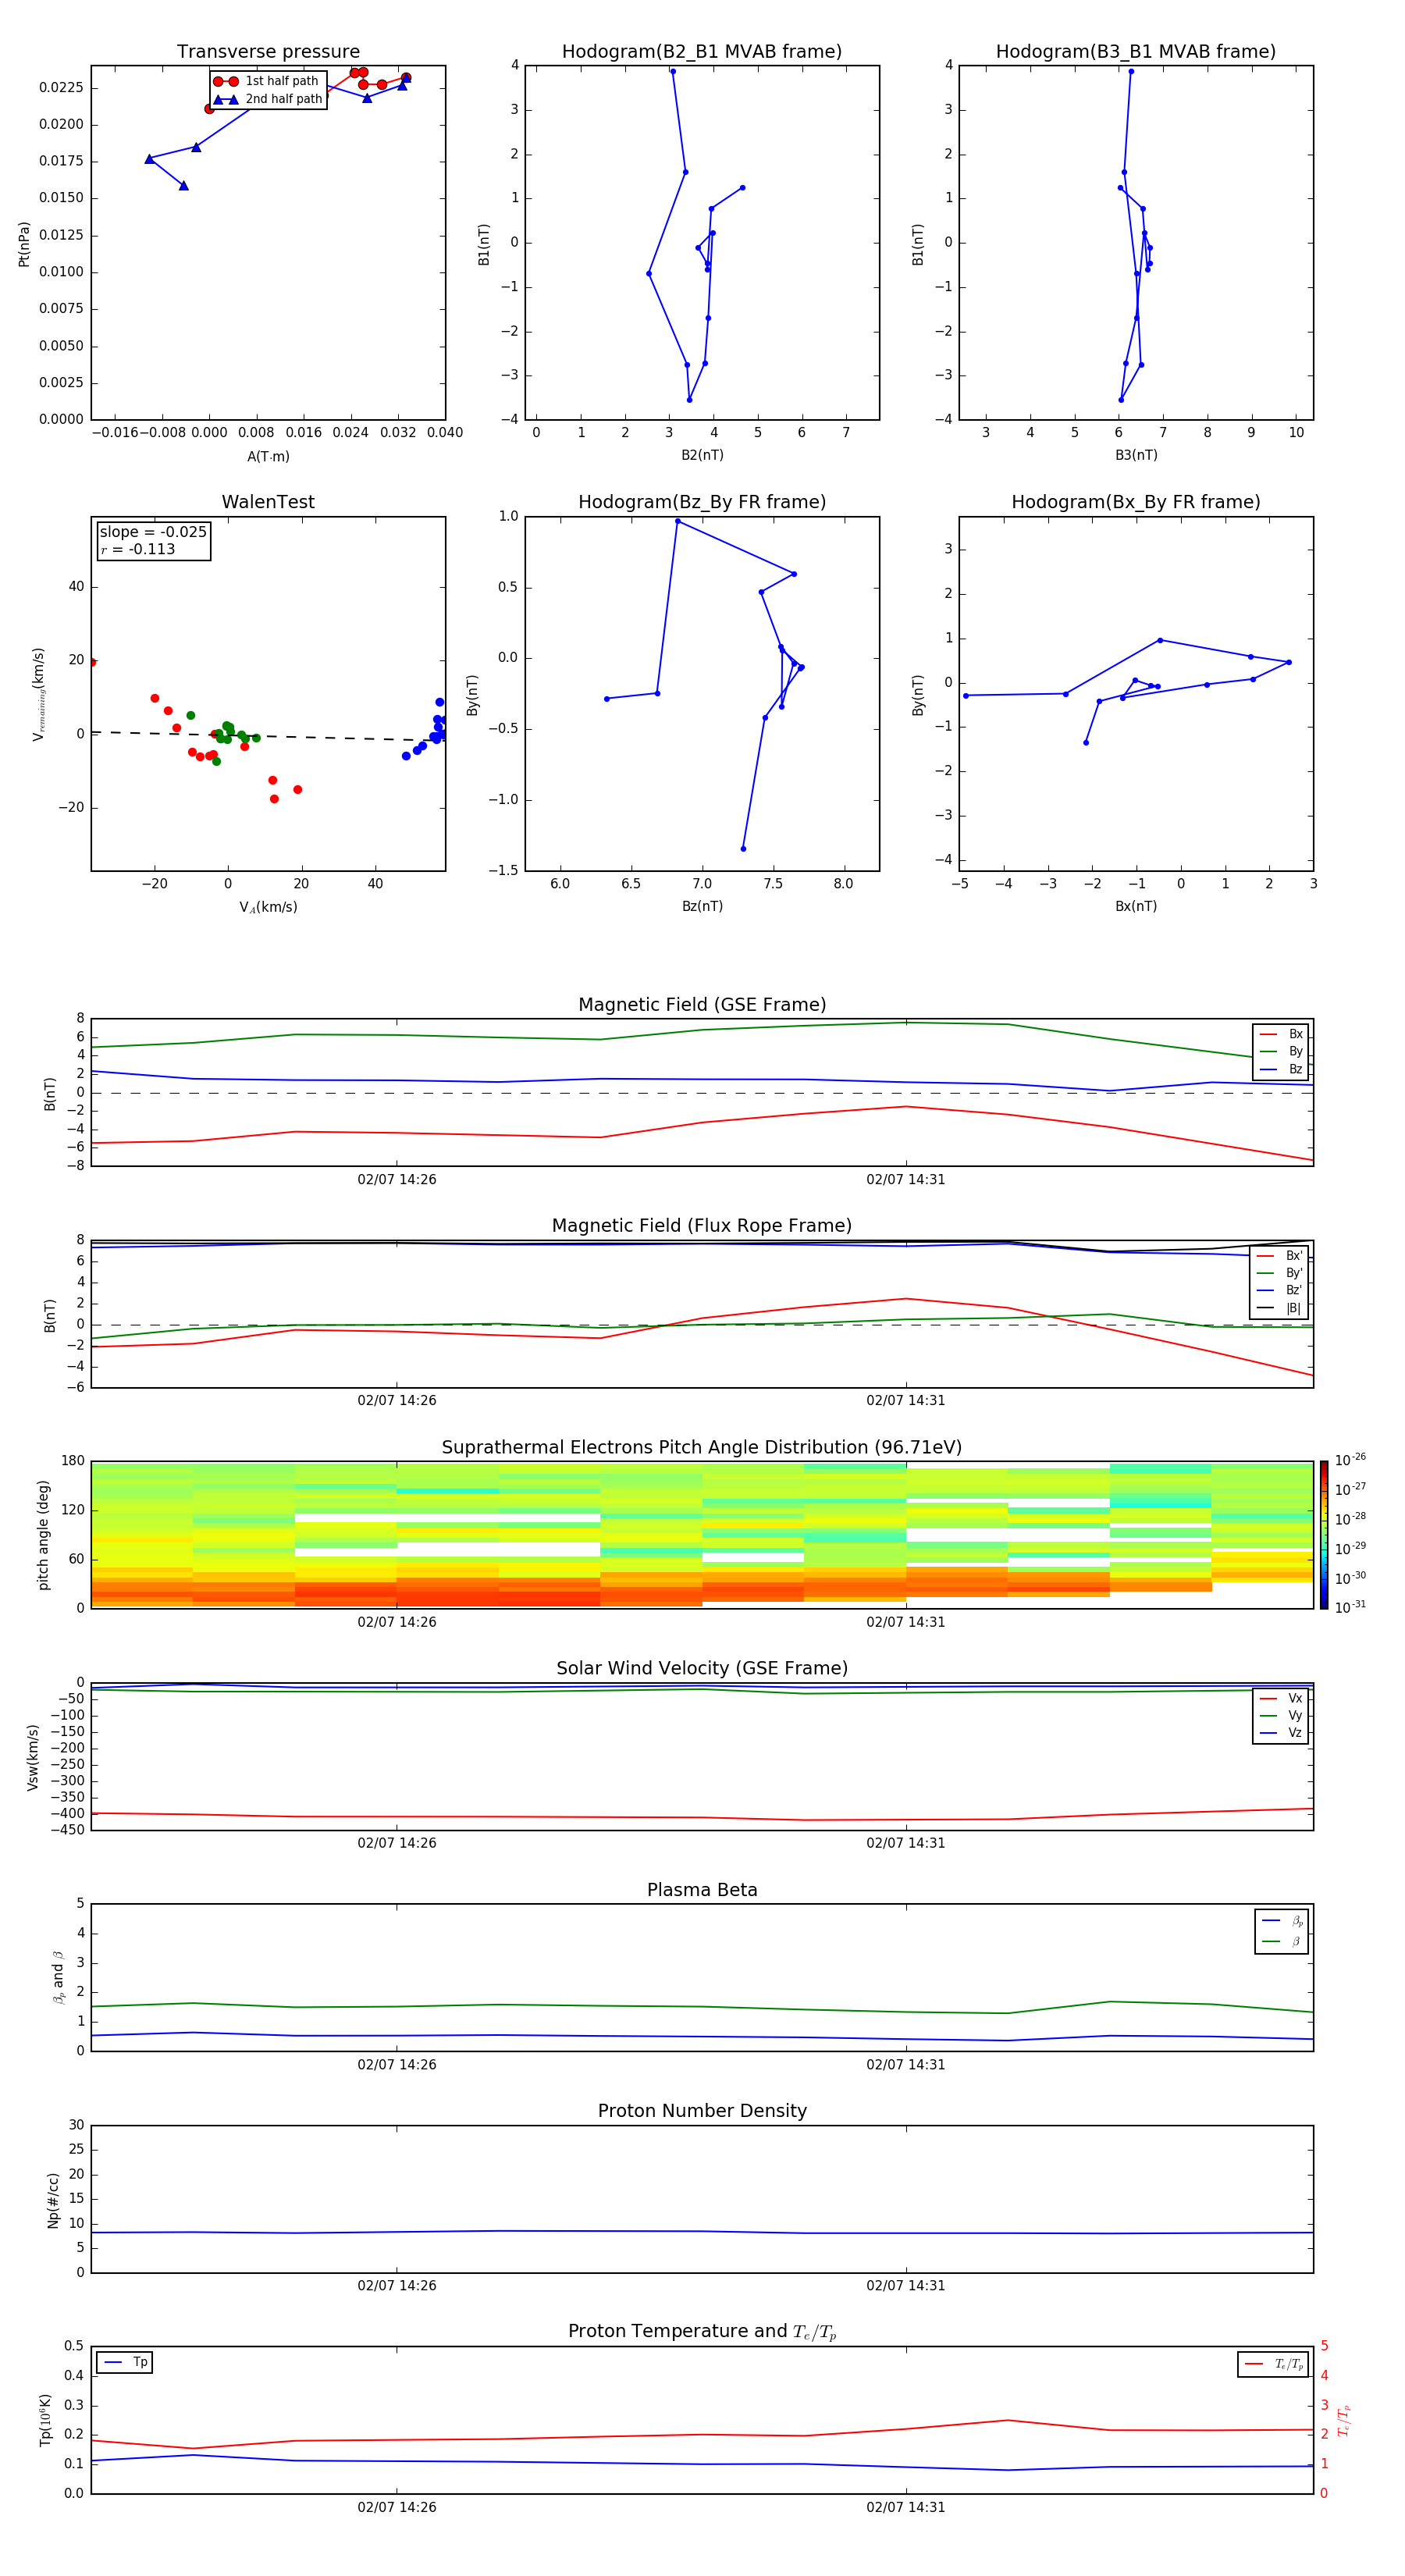Image resolution: width=1405 pixels, height=2576 pixels.
Task: Select the "Vsw(km/s)" y-axis label
Action: (x=33, y=1757)
